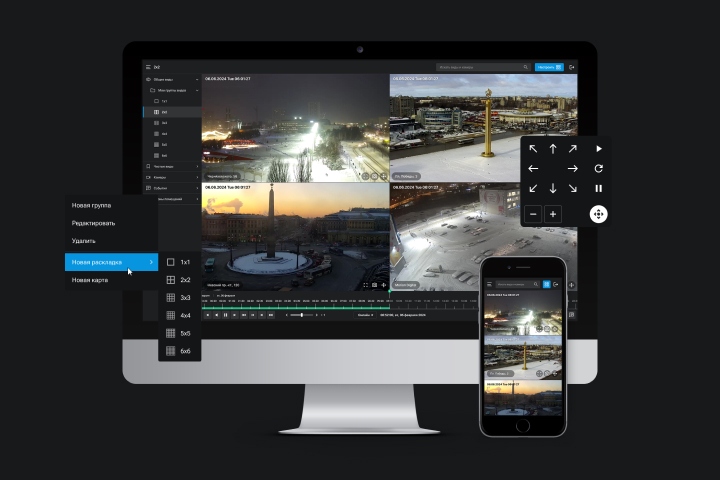Move the PTZ camera right
Screen dimensions: 720x480
[x=573, y=169]
